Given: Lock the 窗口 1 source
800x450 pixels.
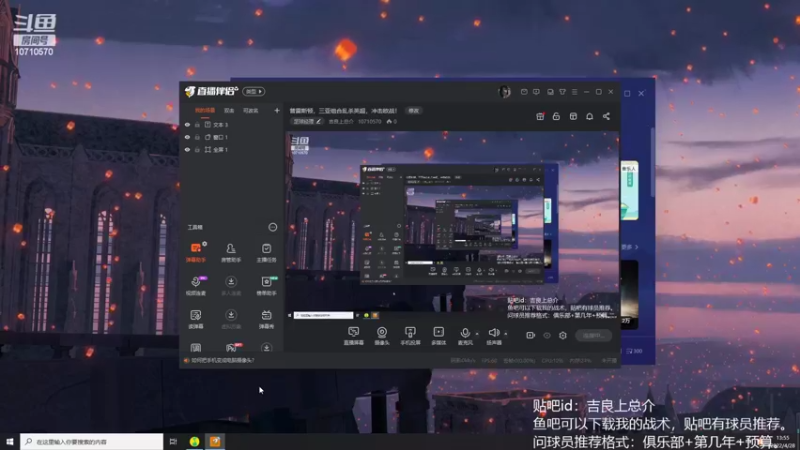Looking at the screenshot, I should [x=197, y=137].
